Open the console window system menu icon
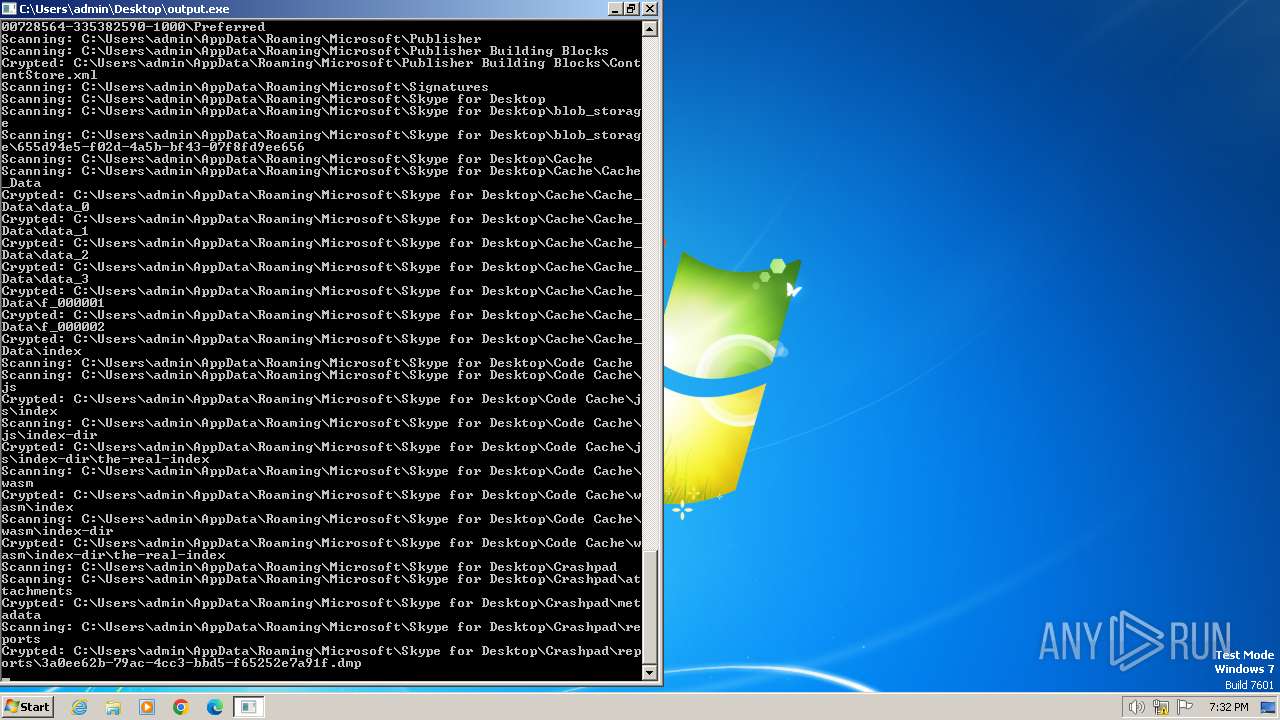Screen dimensions: 1280x720 [9, 9]
